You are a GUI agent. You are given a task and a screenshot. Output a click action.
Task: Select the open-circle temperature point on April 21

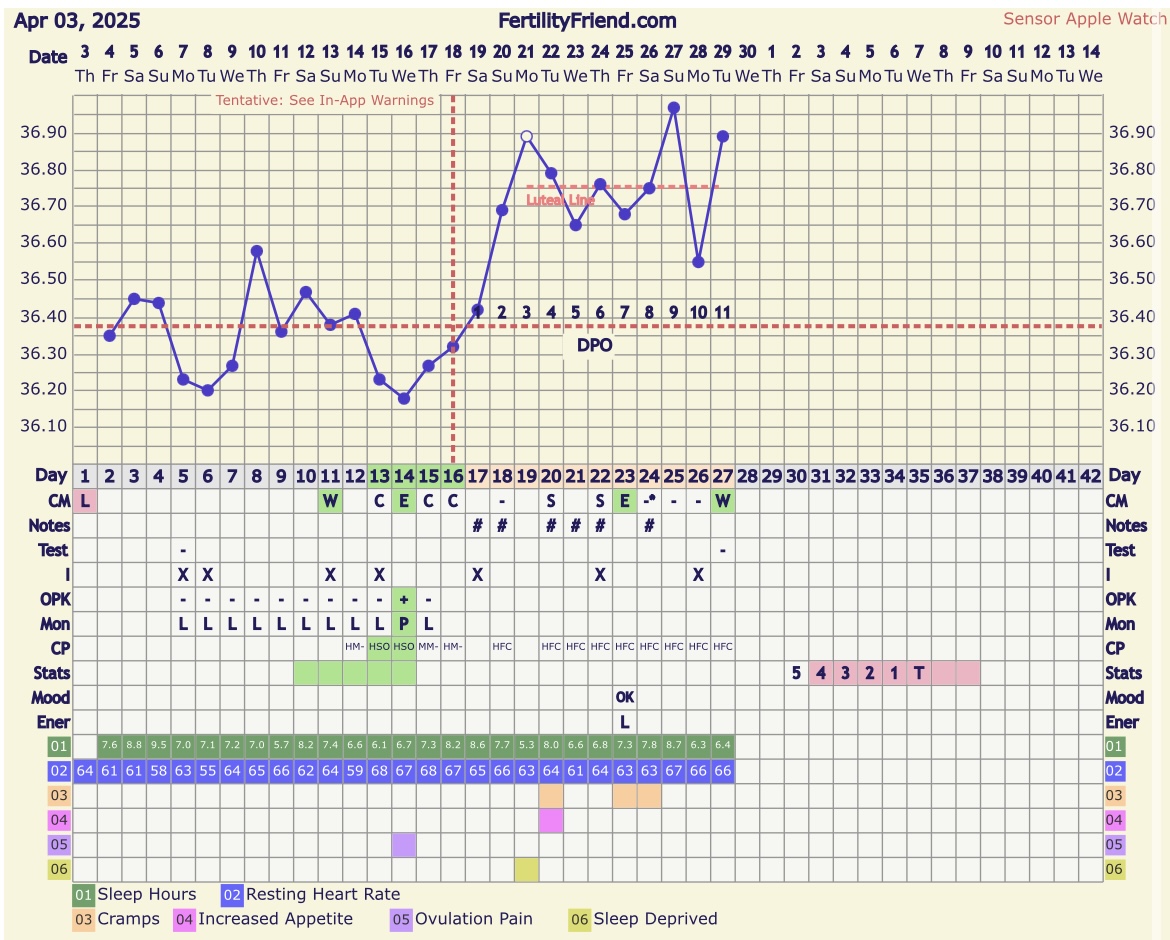point(526,136)
